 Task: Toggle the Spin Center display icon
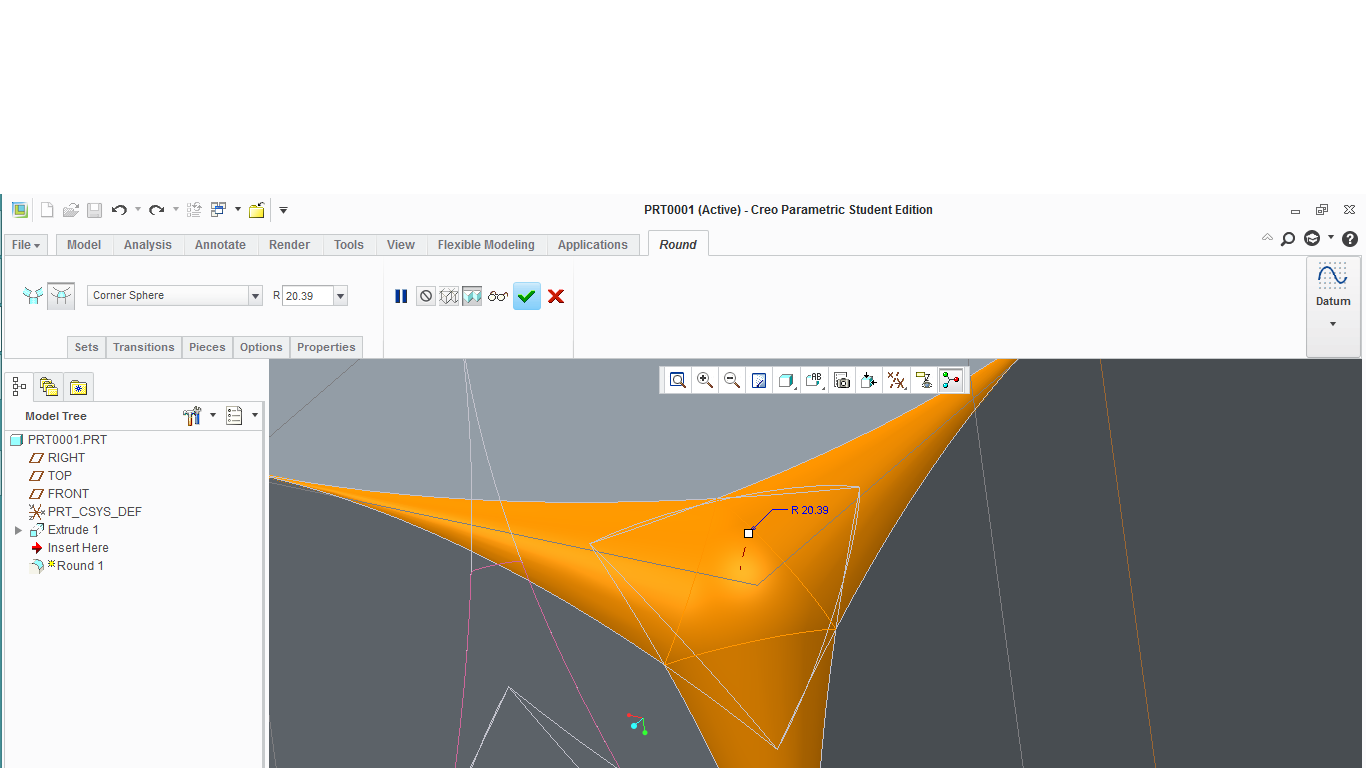[x=950, y=380]
